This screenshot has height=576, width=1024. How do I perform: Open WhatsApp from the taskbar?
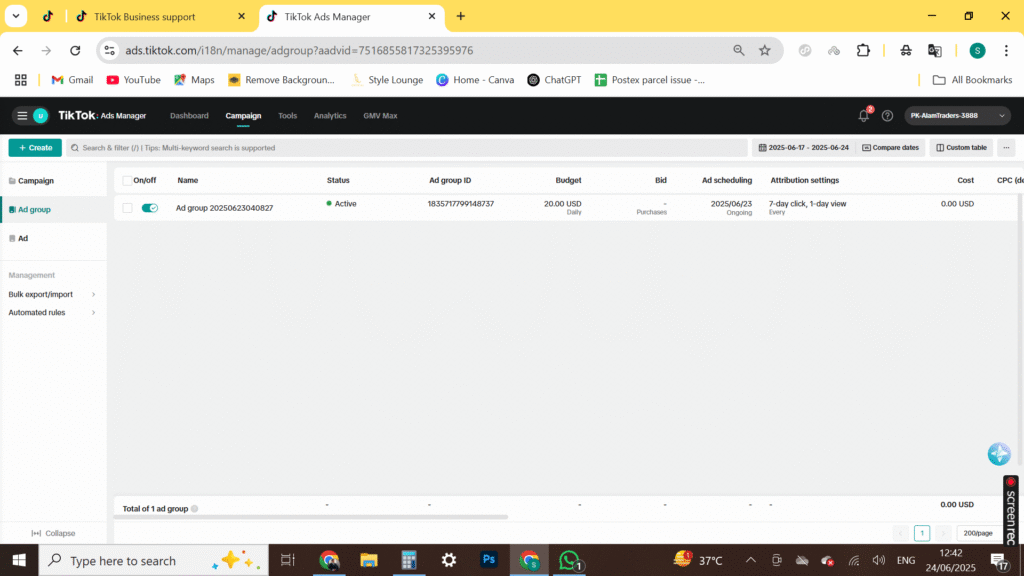coord(569,560)
